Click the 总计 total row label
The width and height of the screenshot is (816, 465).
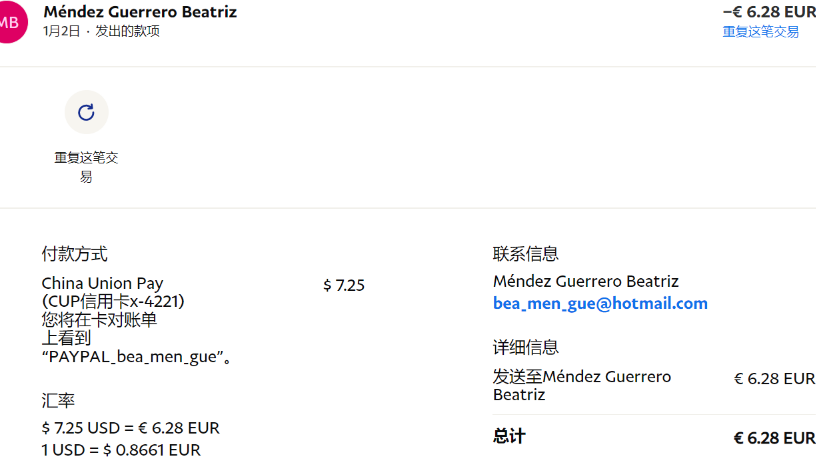tap(509, 437)
